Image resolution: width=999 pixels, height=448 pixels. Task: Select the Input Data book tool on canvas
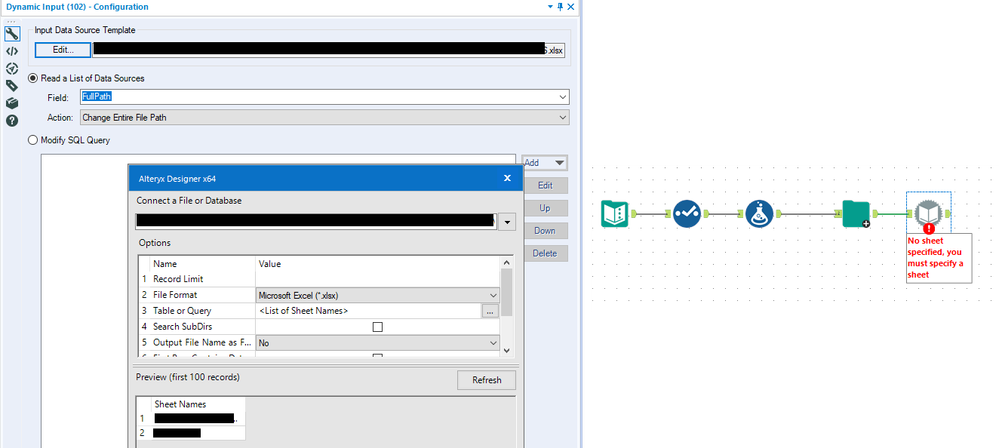[x=615, y=214]
